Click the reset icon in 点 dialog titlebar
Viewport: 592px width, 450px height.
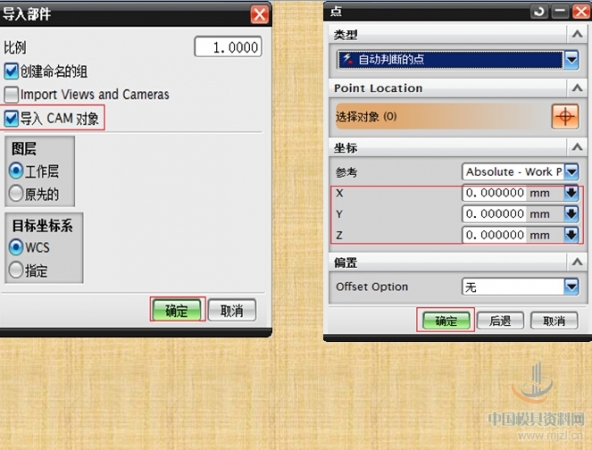click(539, 12)
